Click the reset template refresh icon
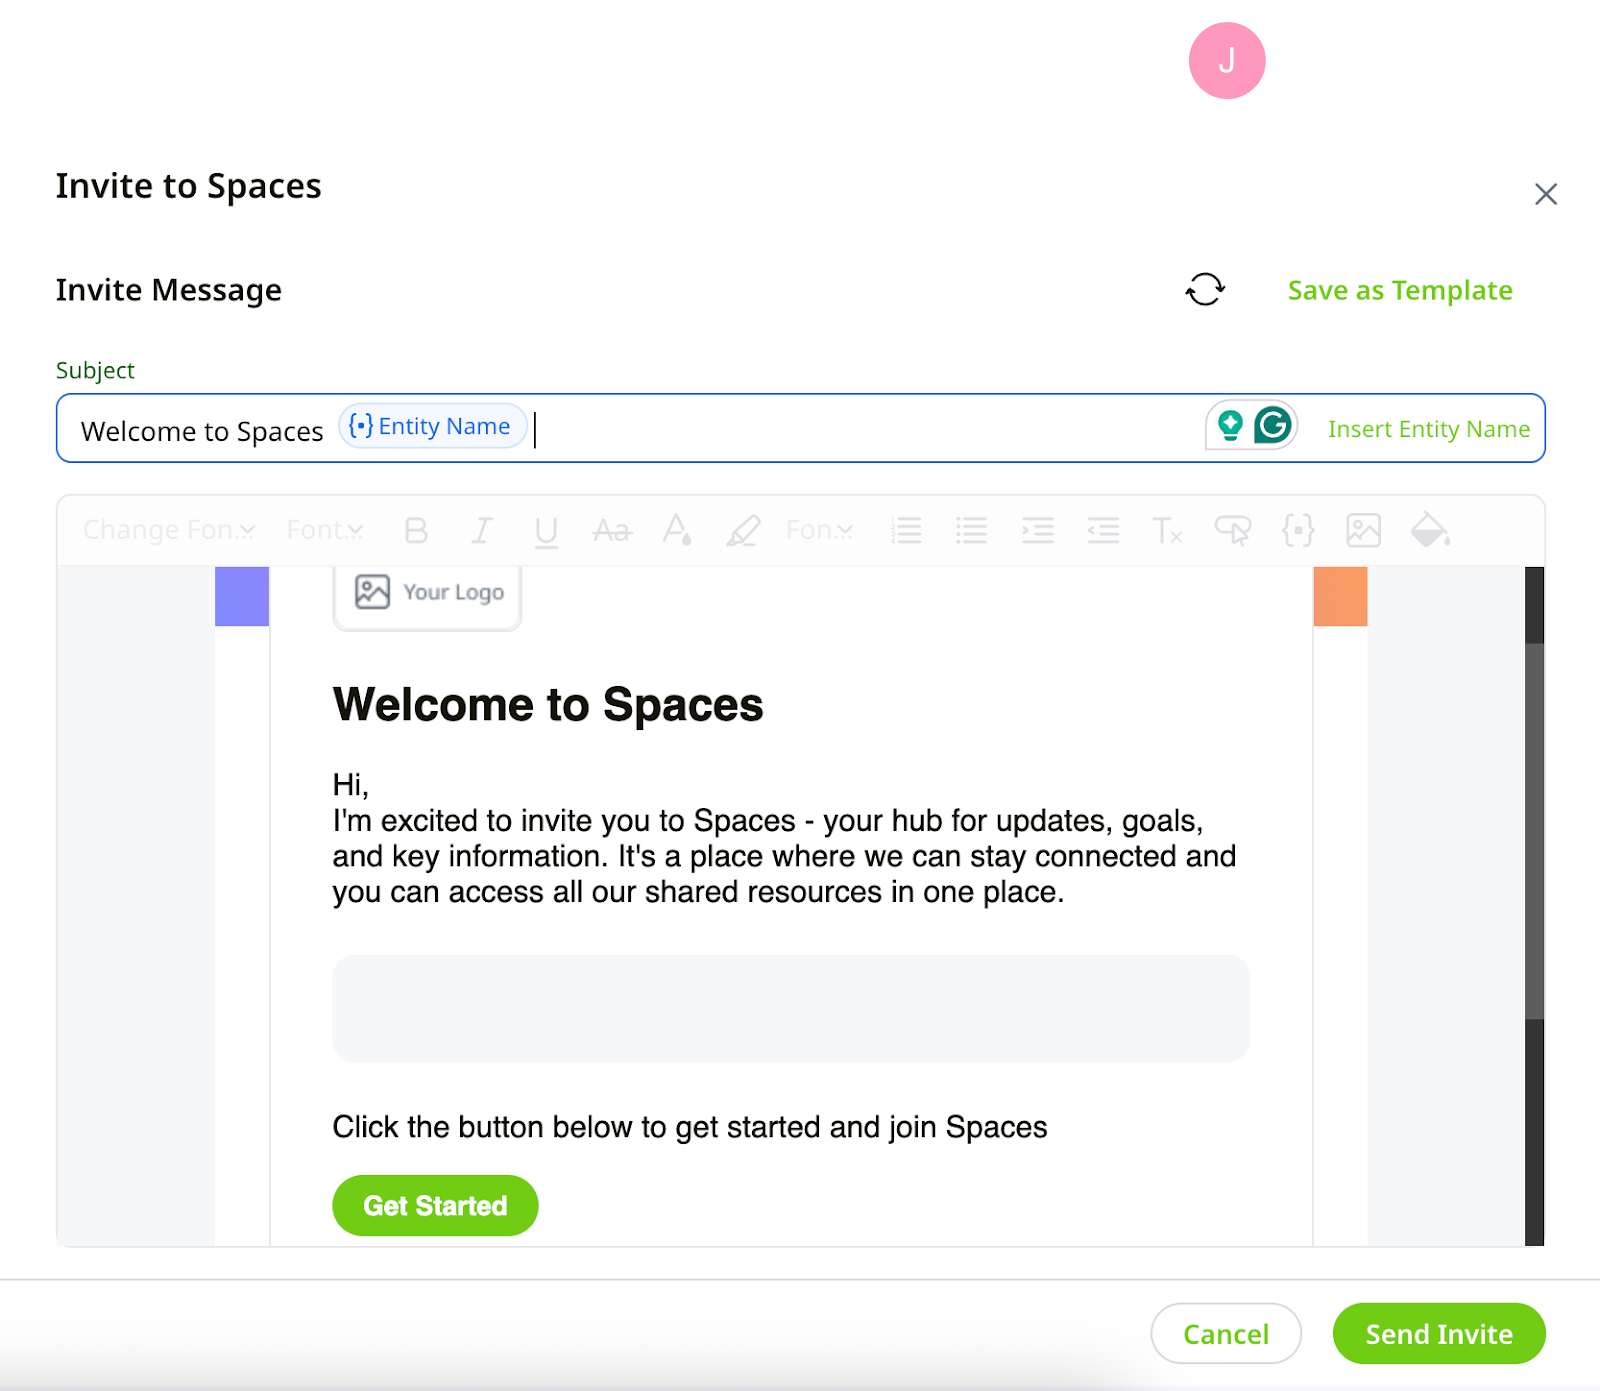 pos(1205,290)
